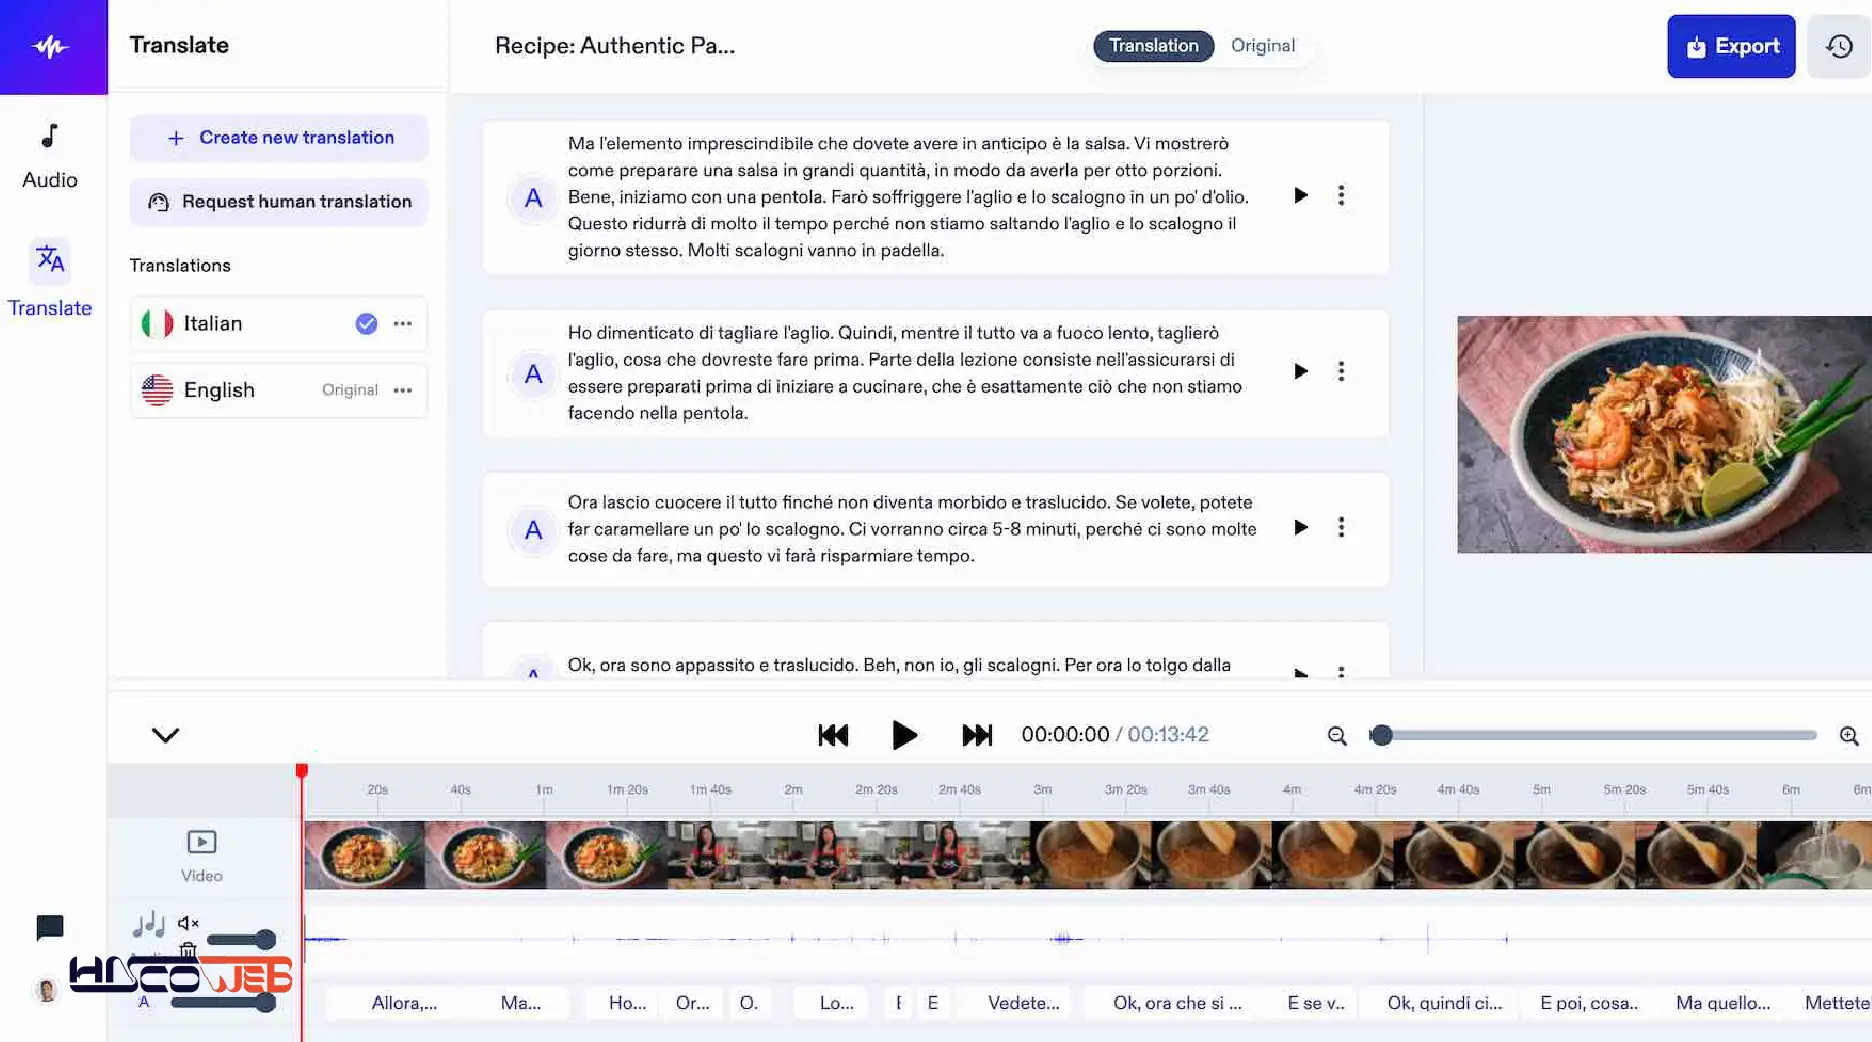The height and width of the screenshot is (1042, 1872).
Task: Open the English original more menu
Action: (x=402, y=390)
